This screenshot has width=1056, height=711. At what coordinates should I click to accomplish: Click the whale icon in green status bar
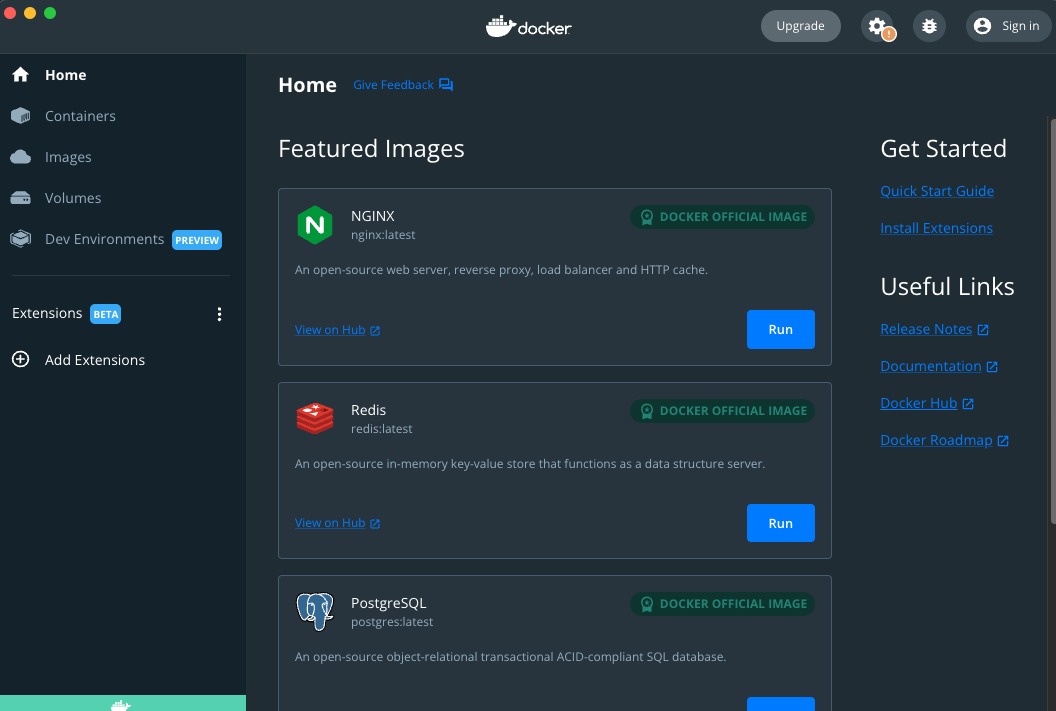(x=121, y=705)
